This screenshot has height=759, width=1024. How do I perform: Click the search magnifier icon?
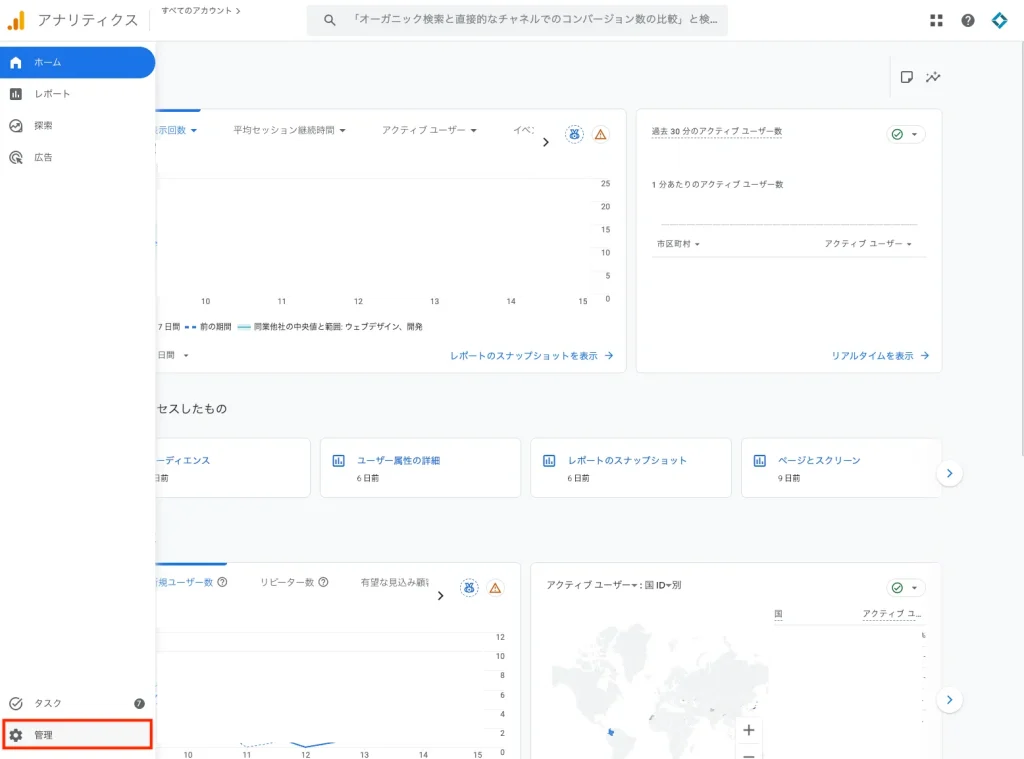click(x=330, y=20)
